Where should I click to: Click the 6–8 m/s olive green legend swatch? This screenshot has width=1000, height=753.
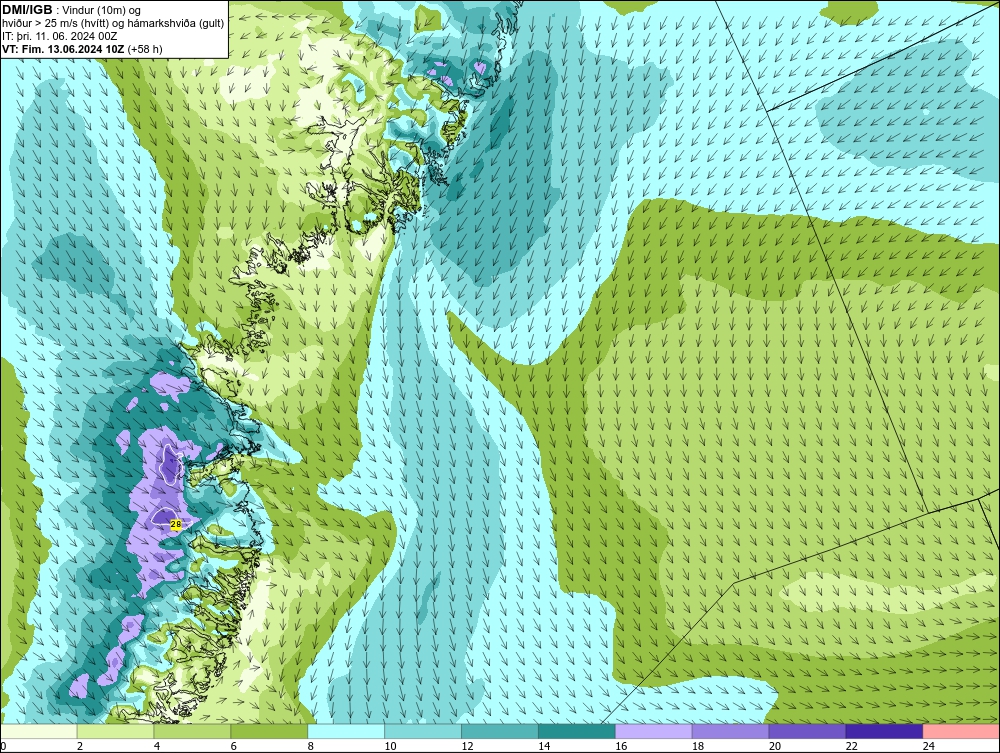(269, 731)
